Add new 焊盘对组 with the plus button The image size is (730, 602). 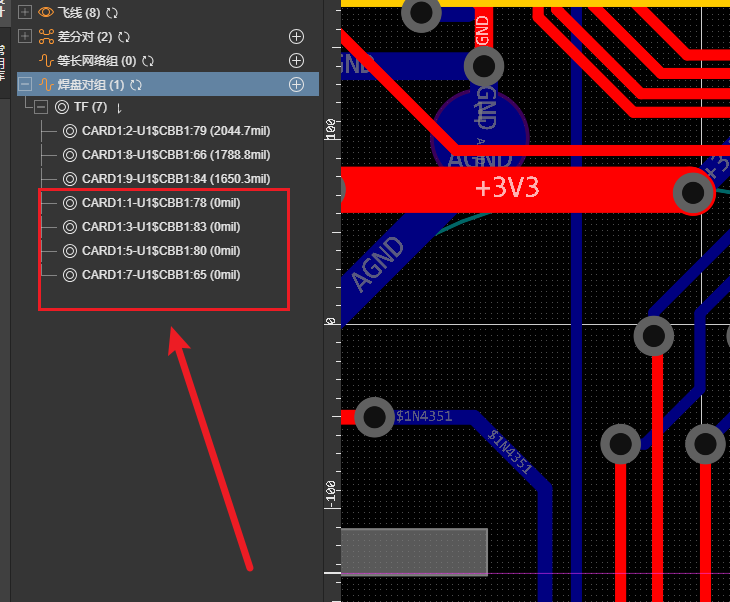pos(296,85)
